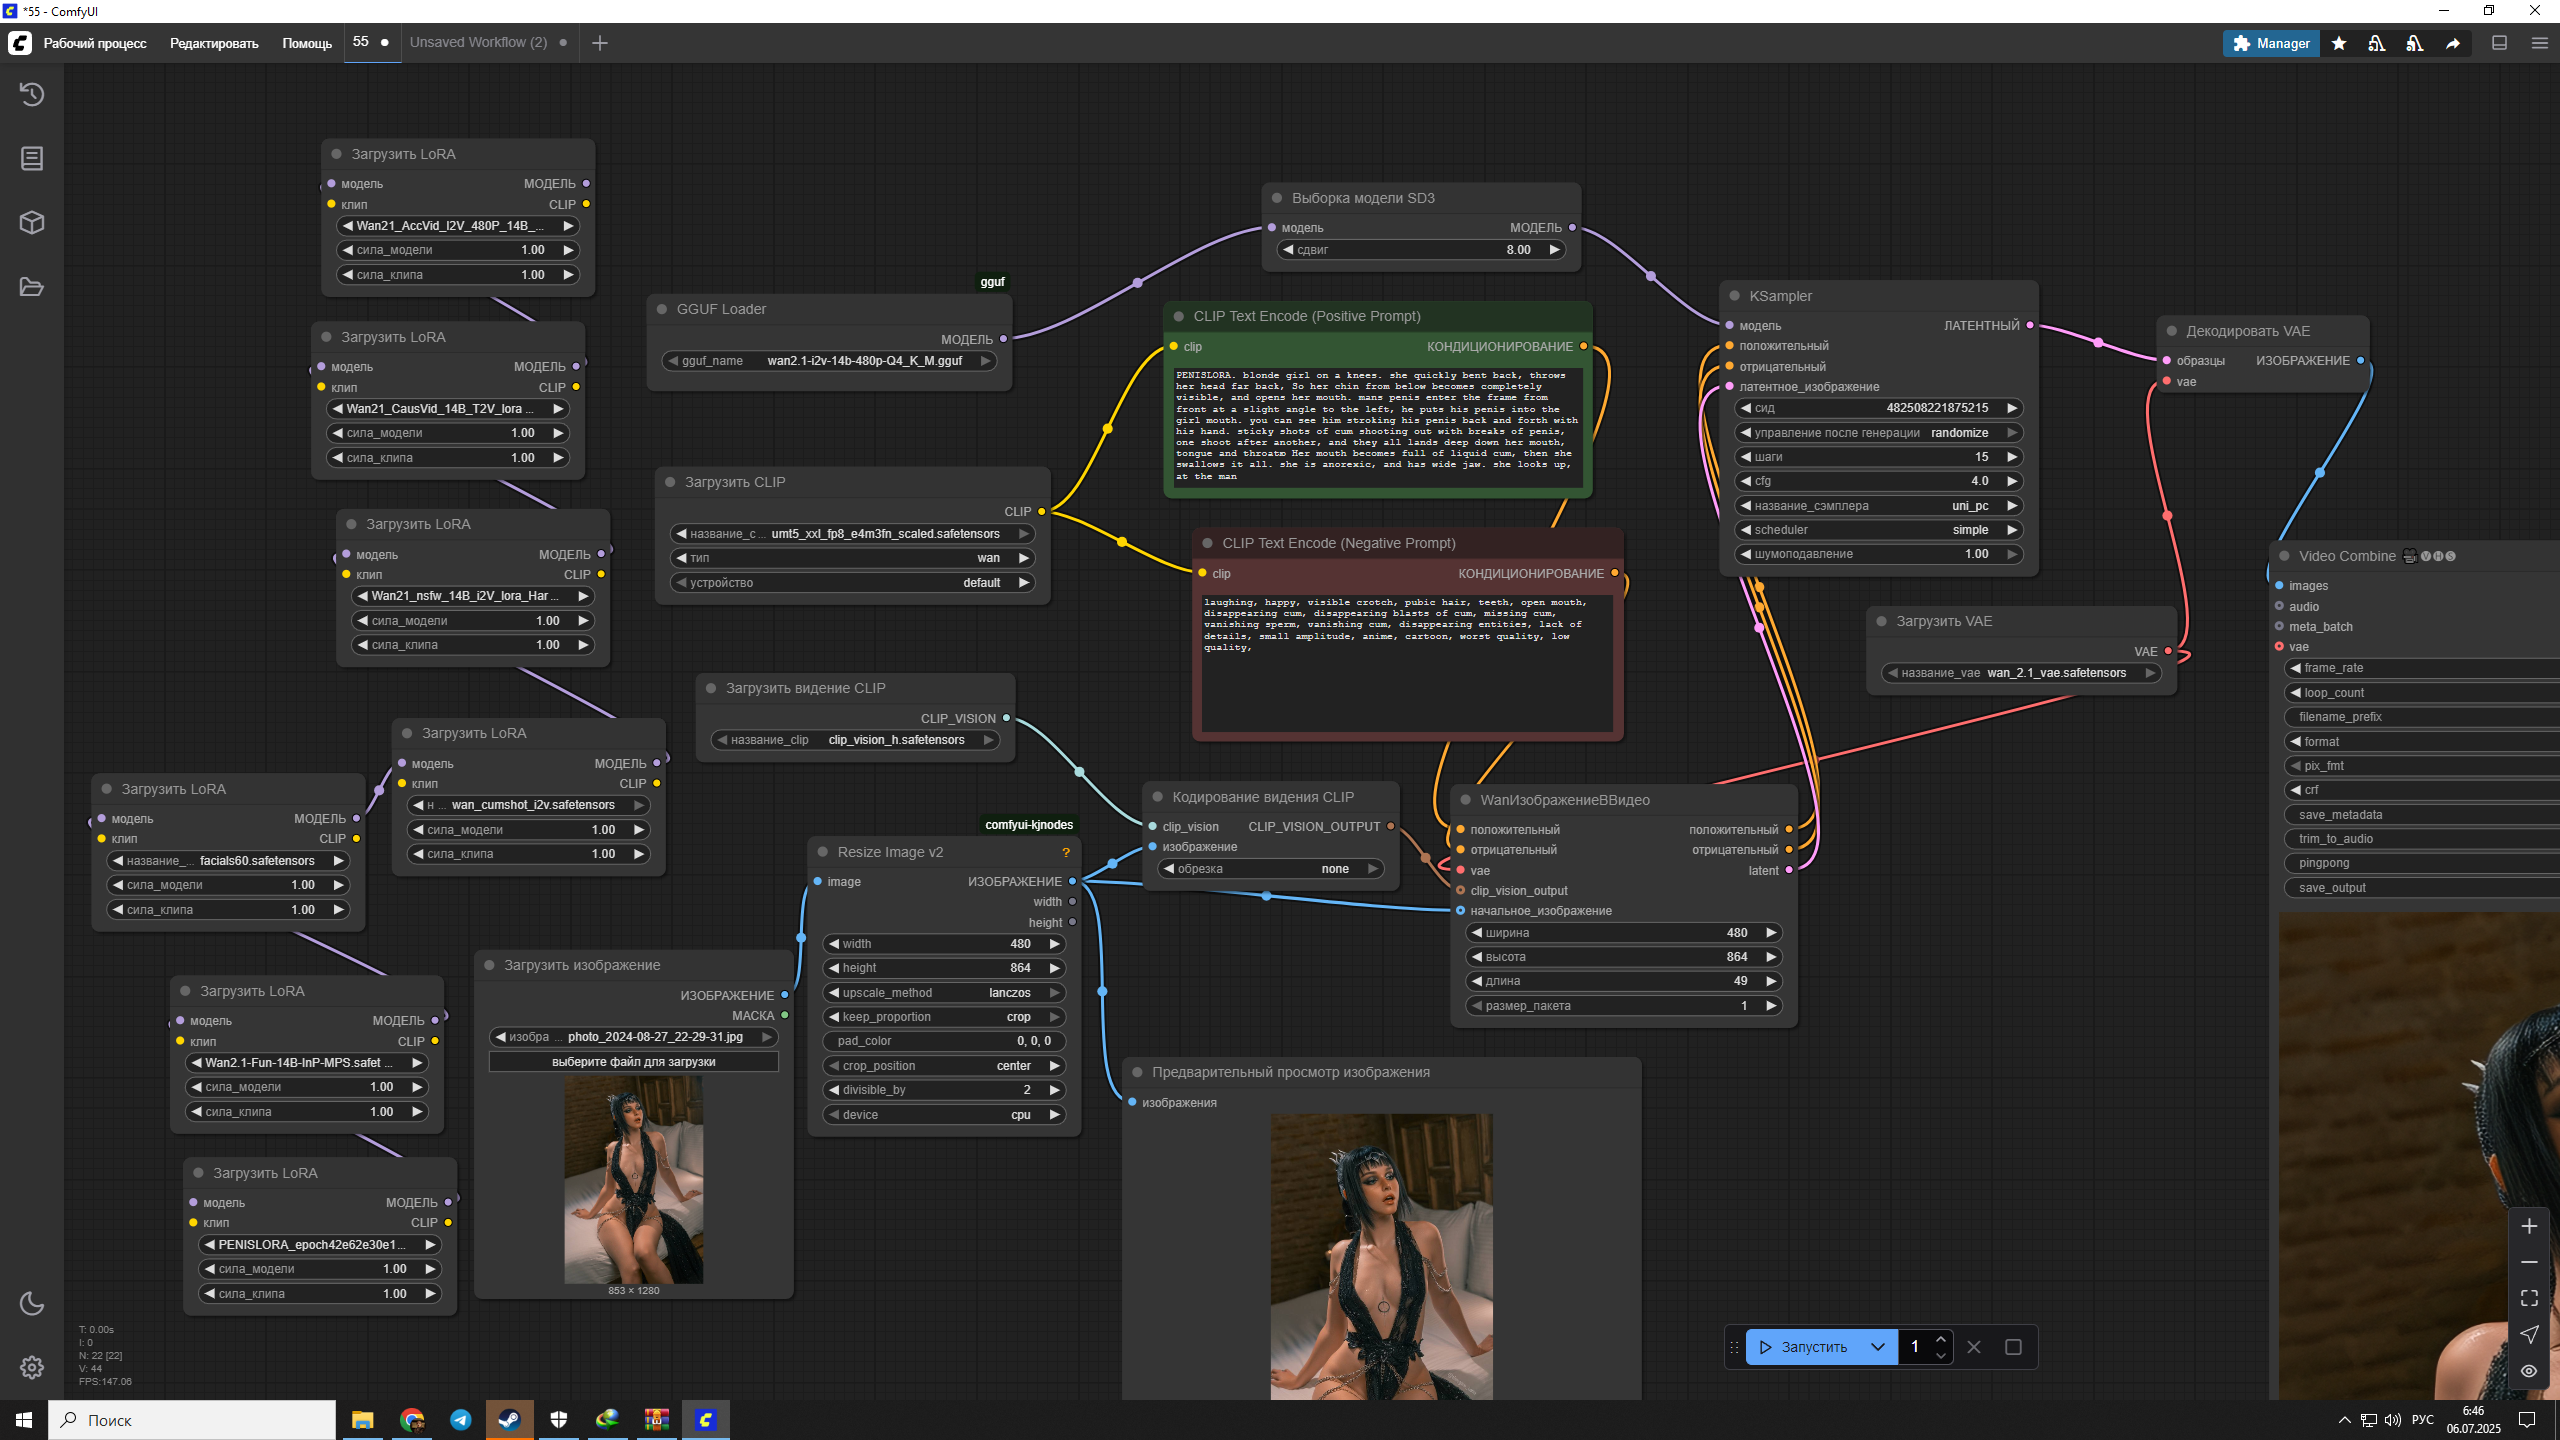This screenshot has height=1440, width=2560.
Task: Open the queue history sidebar icon
Action: pos(32,94)
